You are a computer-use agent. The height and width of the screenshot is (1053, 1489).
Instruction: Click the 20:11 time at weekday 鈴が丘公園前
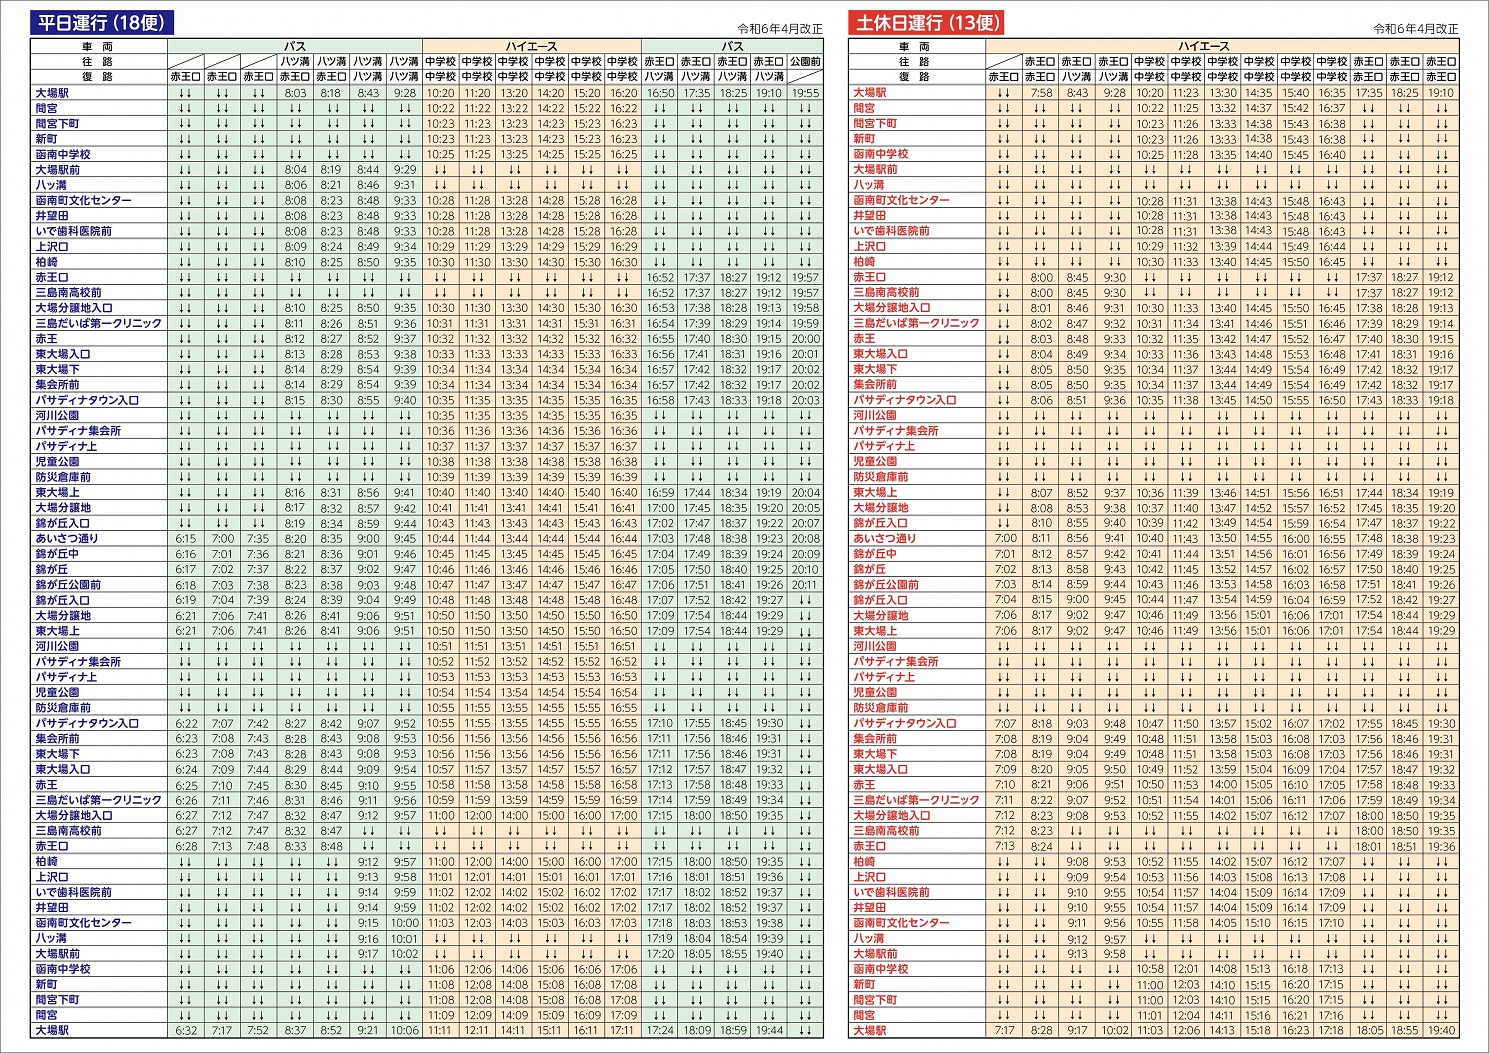(805, 585)
